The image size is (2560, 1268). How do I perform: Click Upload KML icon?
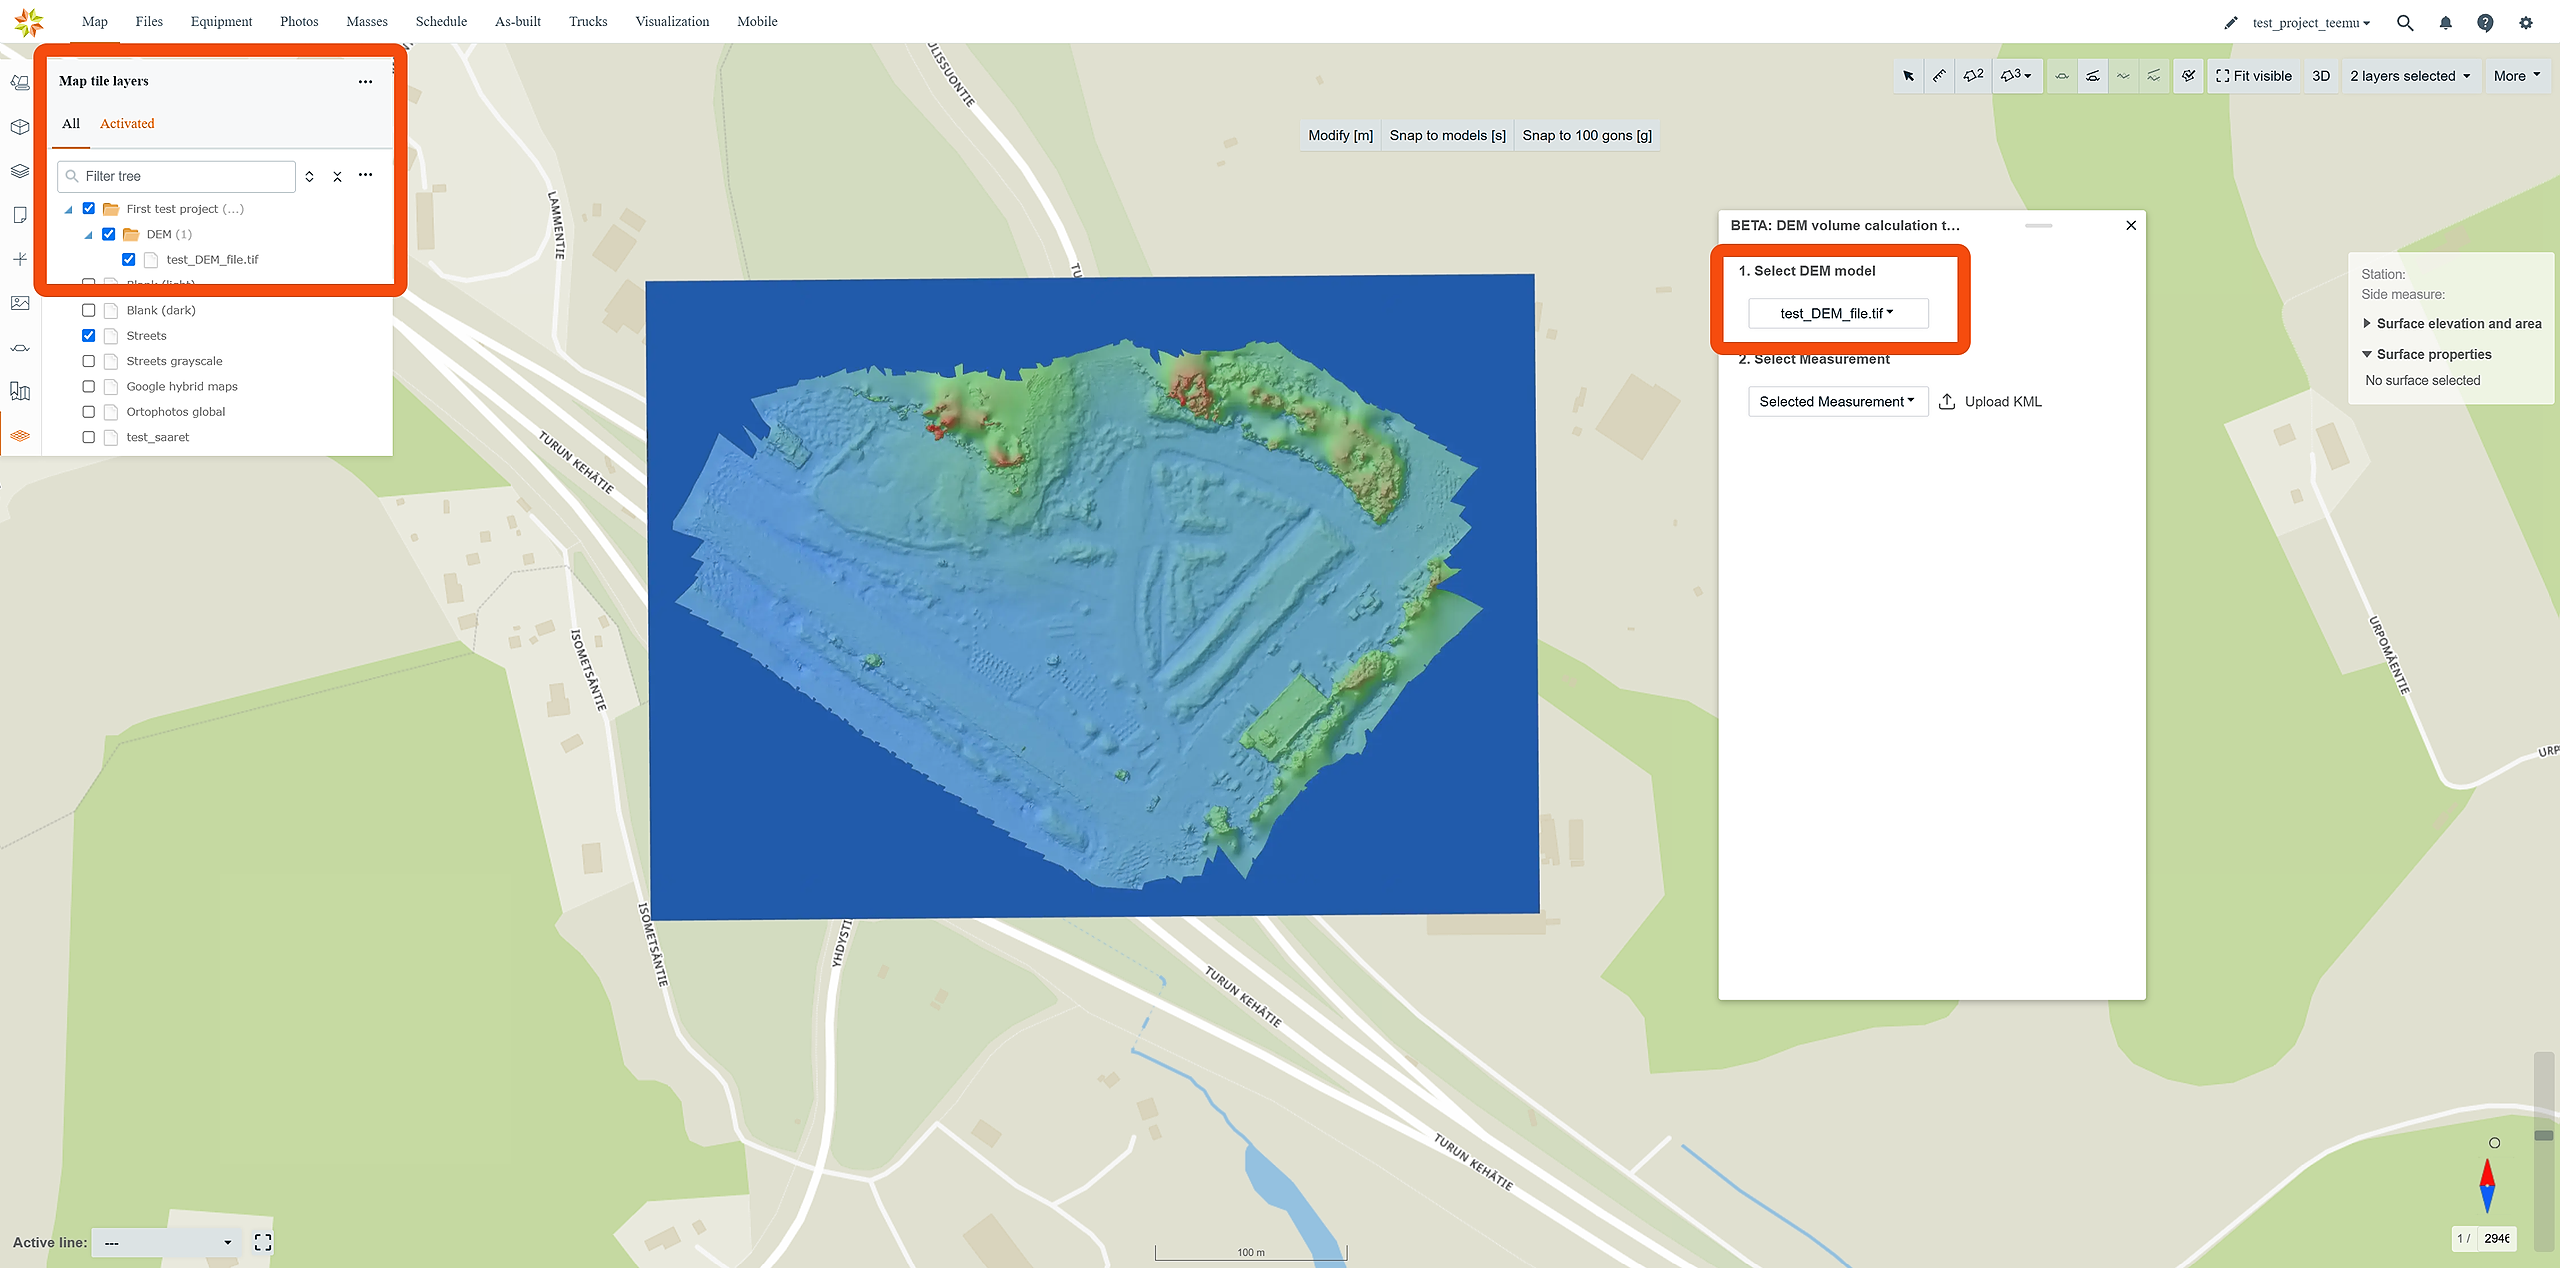click(x=1947, y=402)
